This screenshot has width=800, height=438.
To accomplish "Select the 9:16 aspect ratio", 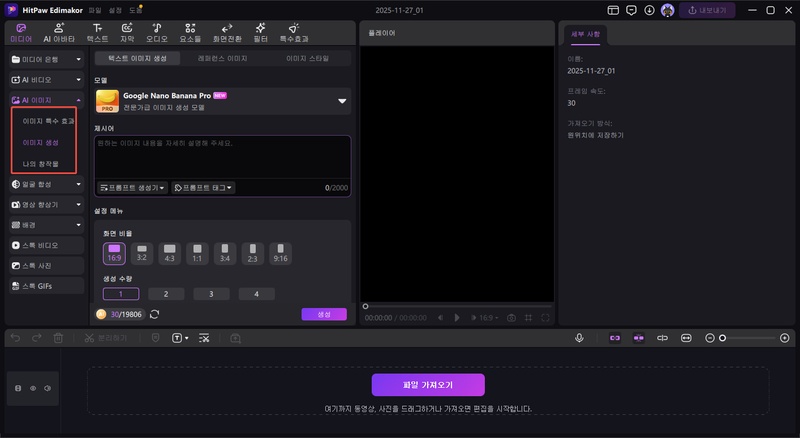I will 280,253.
